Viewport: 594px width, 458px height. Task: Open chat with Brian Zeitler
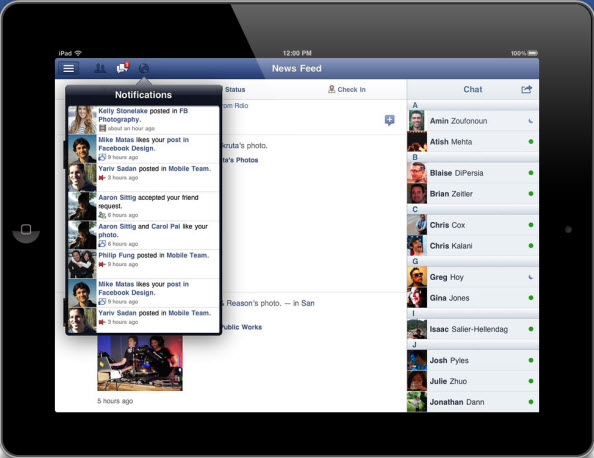473,194
